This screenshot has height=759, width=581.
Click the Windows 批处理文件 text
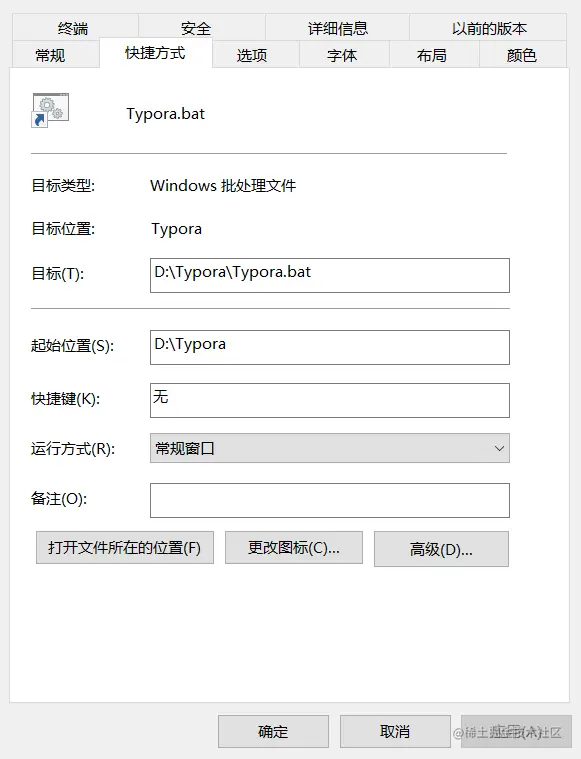point(223,186)
